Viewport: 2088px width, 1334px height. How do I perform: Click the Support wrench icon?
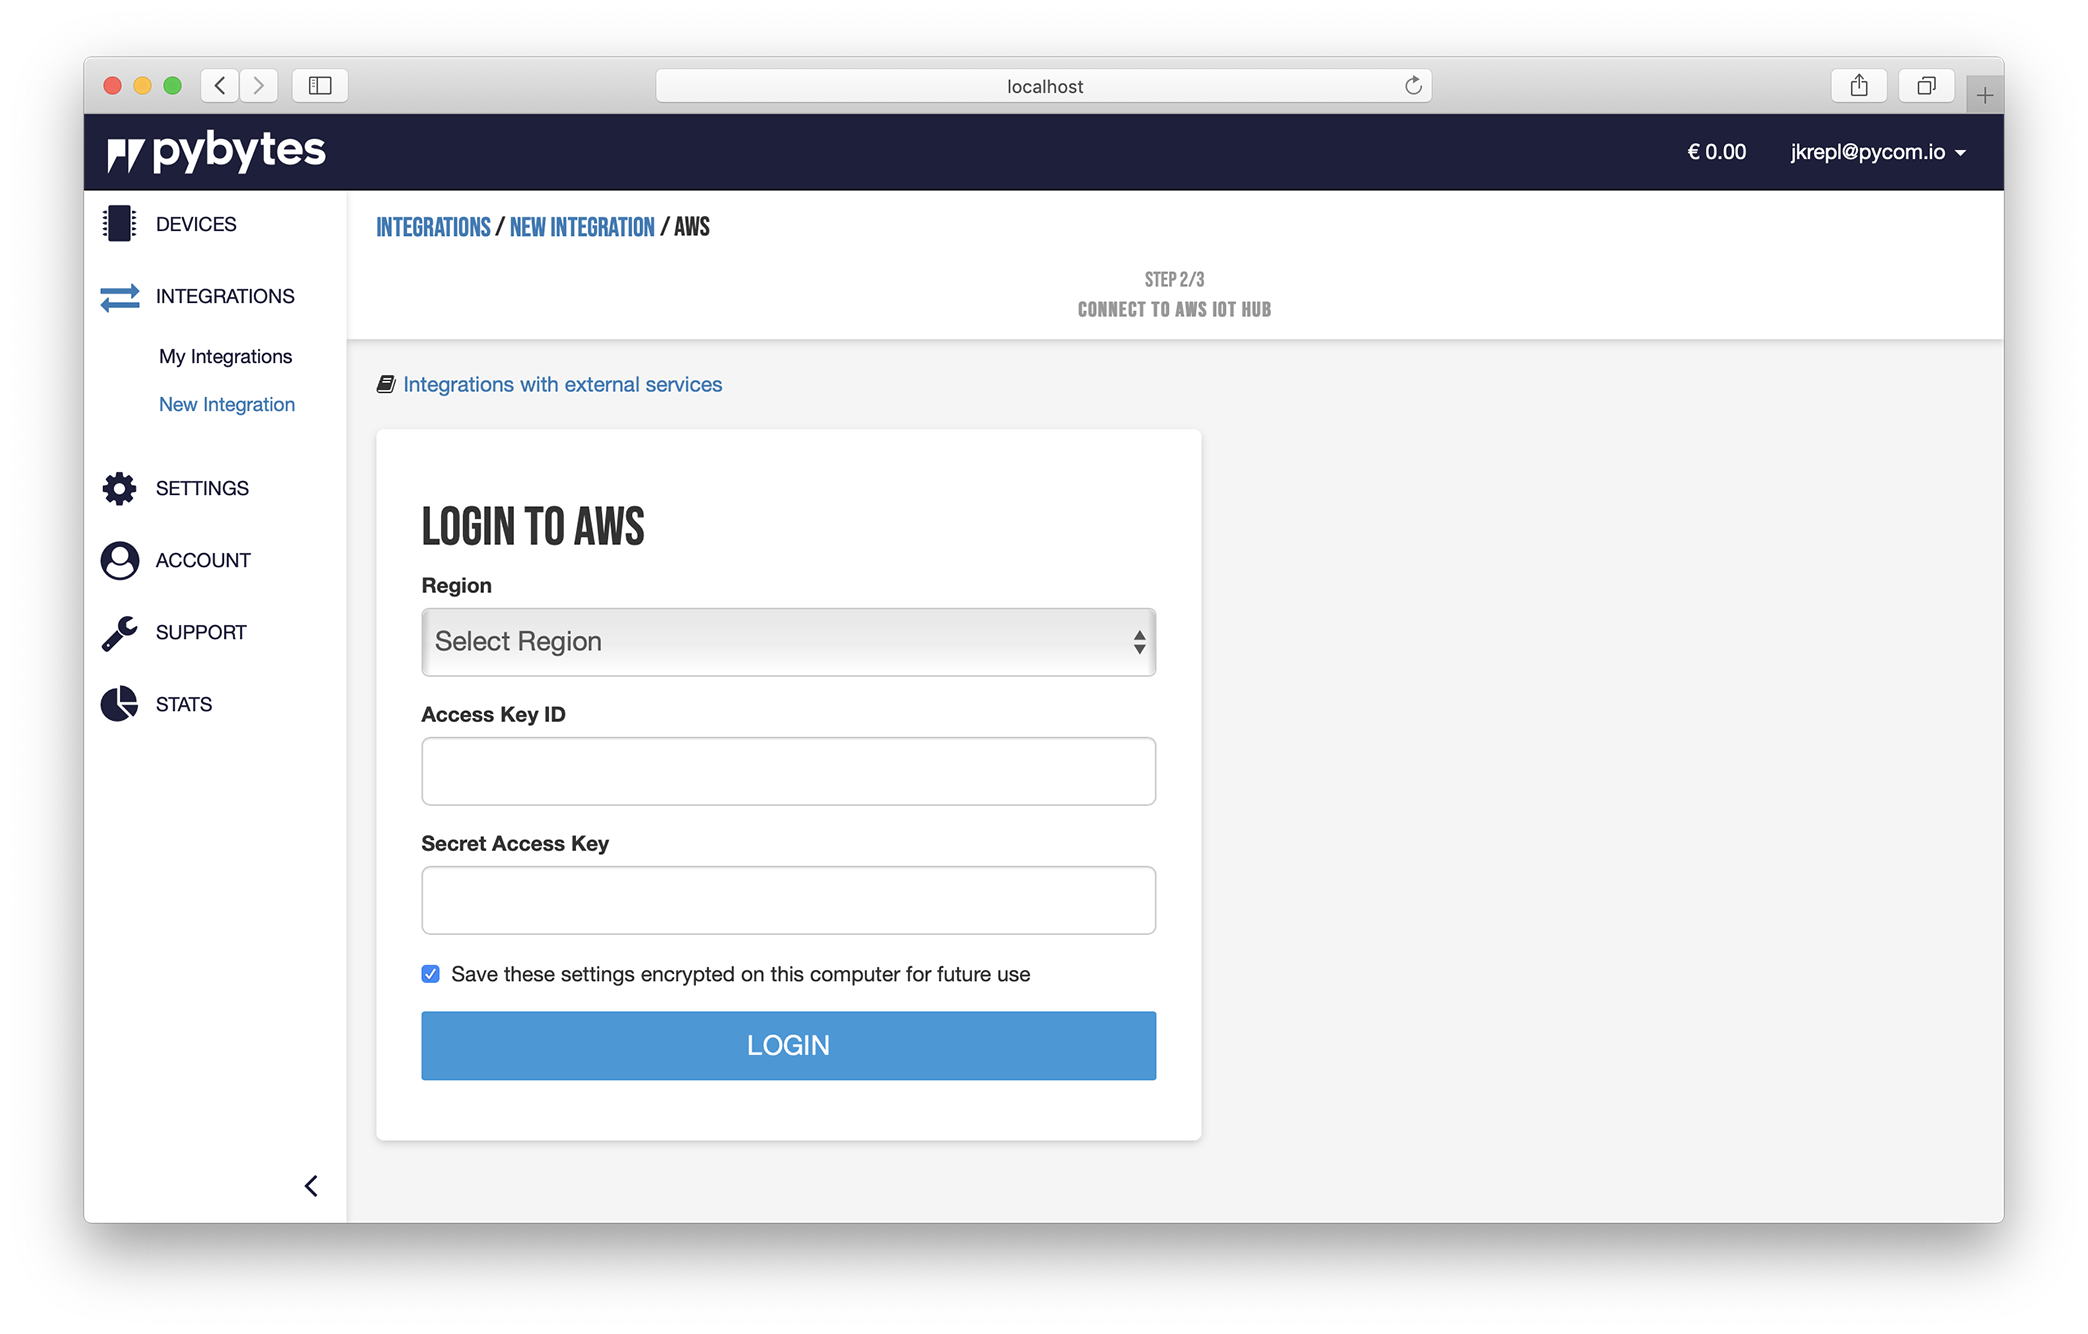[118, 632]
